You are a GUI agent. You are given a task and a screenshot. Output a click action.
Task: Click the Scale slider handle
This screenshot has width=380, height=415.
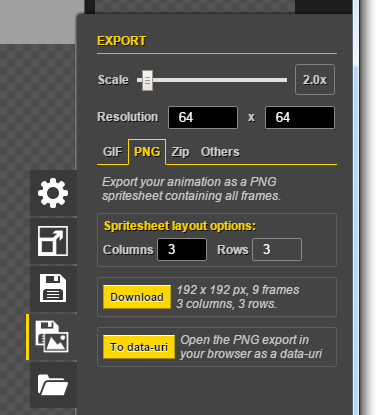[147, 80]
